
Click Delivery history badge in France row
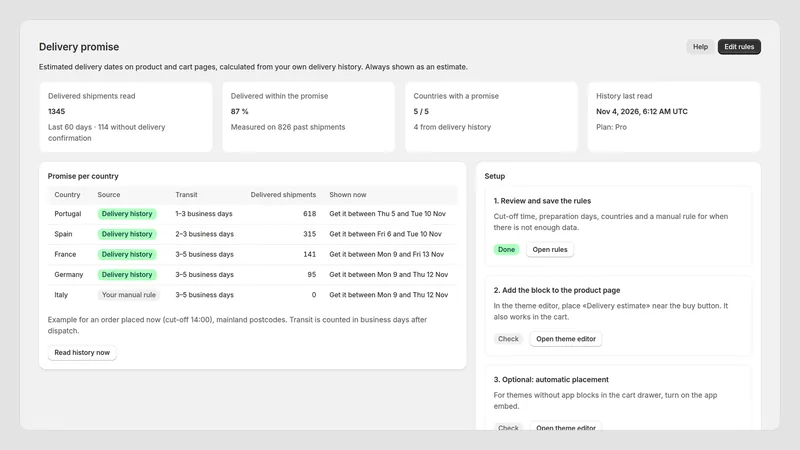pyautogui.click(x=127, y=254)
